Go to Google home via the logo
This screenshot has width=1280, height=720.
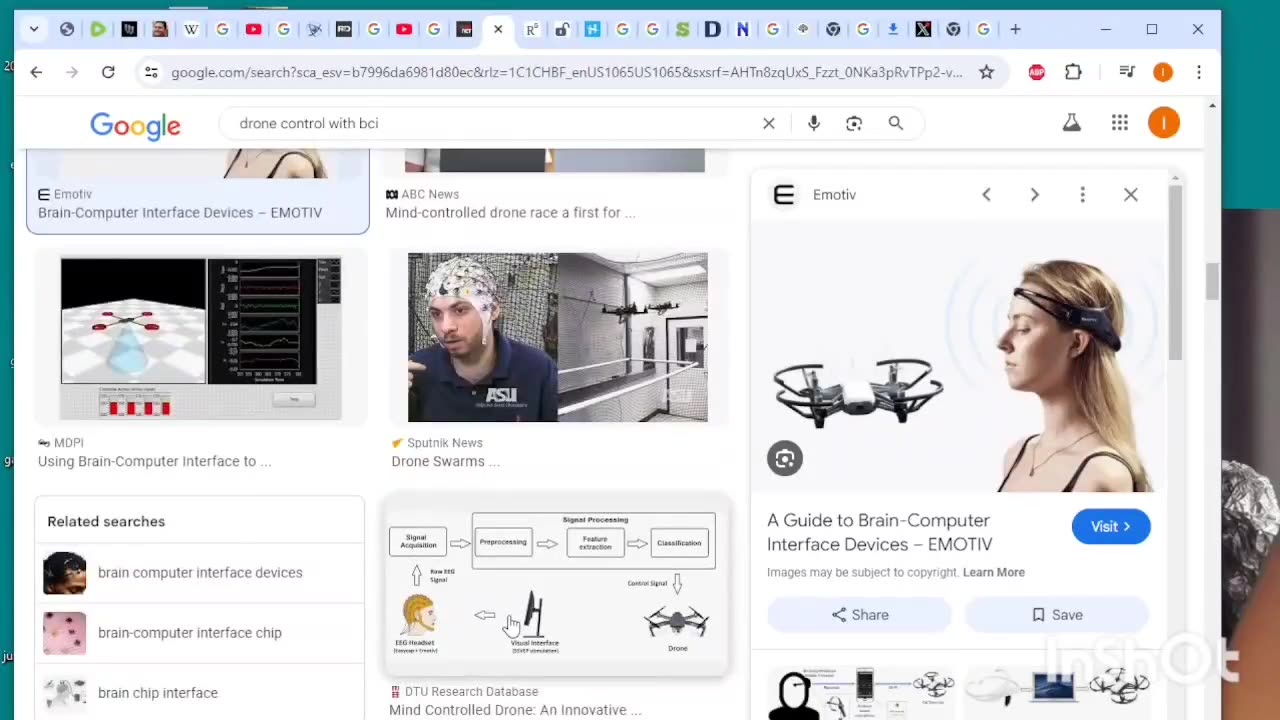click(135, 125)
